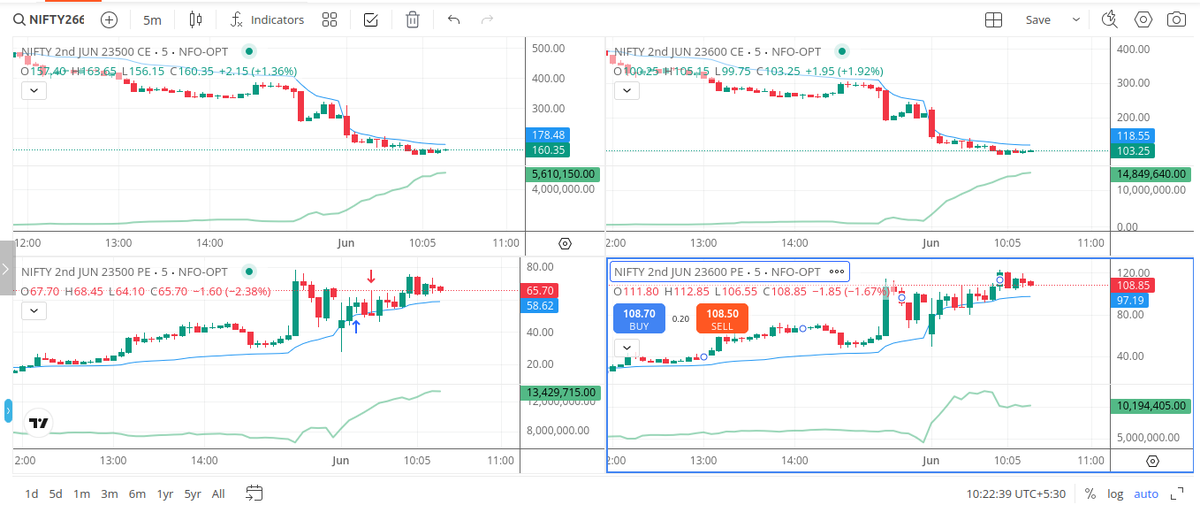The height and width of the screenshot is (505, 1200).
Task: Open indicator templates grid icon
Action: [x=330, y=20]
